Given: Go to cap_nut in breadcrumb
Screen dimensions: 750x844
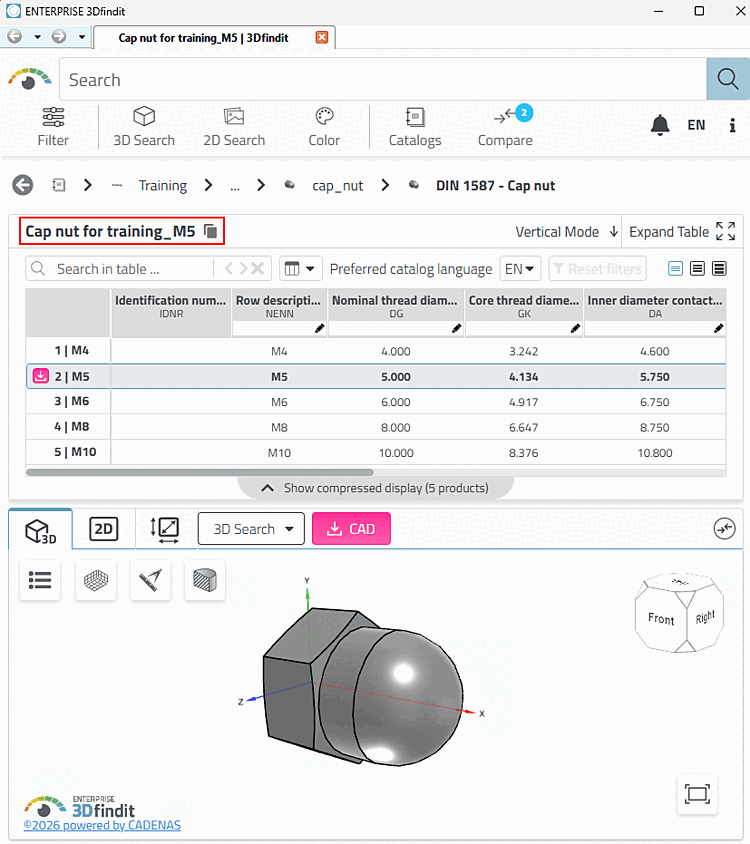Looking at the screenshot, I should coord(338,186).
